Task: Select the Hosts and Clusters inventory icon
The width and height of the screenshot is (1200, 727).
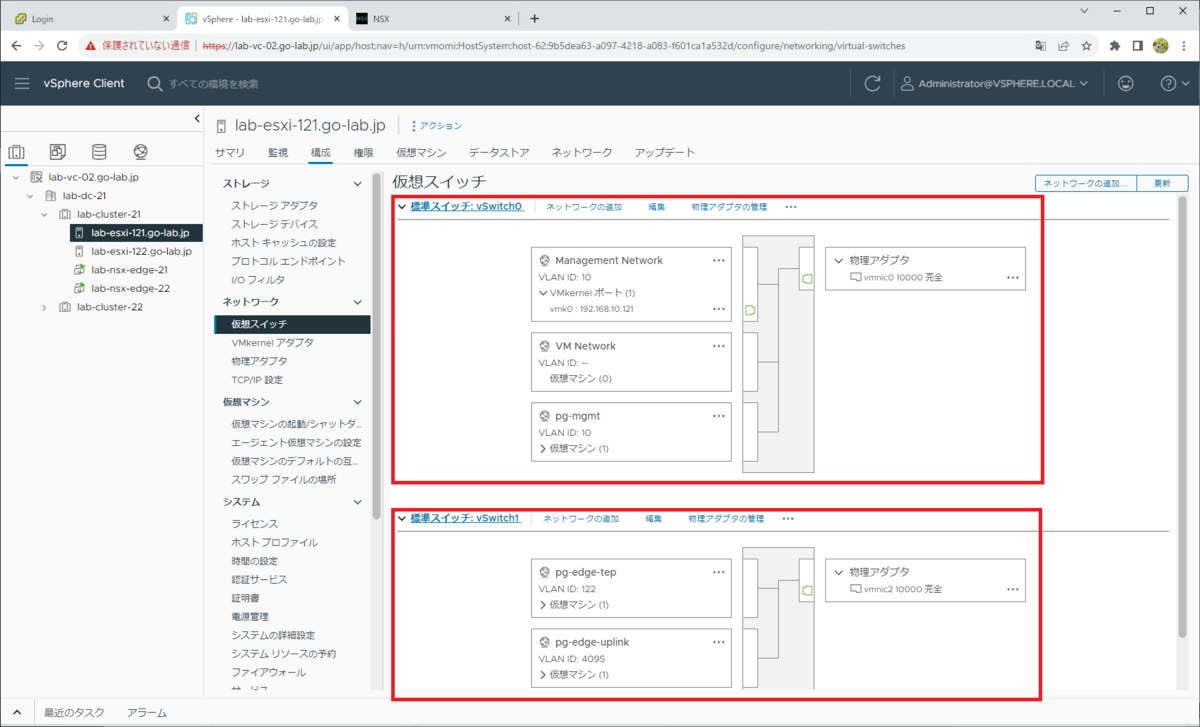Action: coord(16,152)
